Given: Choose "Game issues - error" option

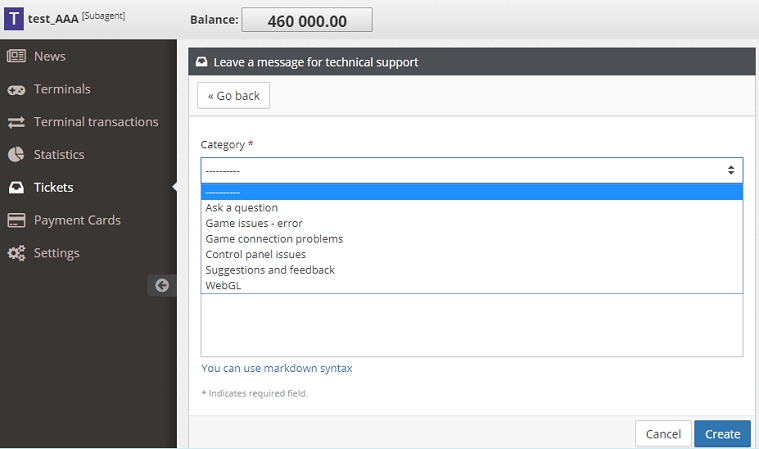Looking at the screenshot, I should [254, 223].
